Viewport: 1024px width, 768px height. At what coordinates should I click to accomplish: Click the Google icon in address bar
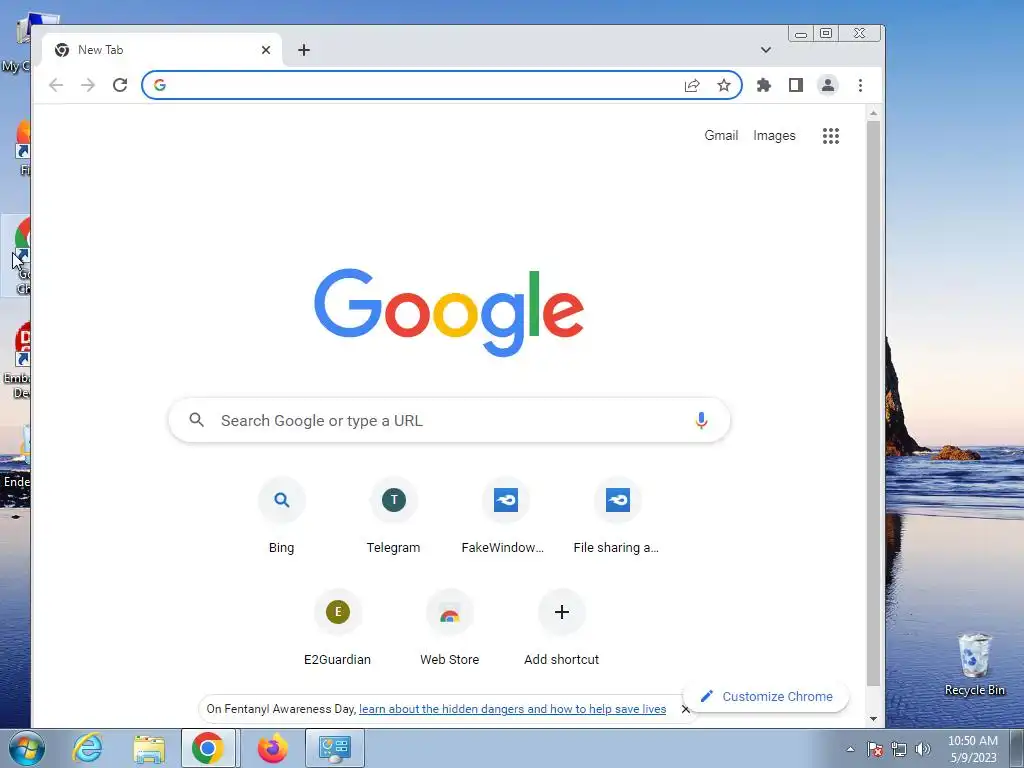coord(160,85)
